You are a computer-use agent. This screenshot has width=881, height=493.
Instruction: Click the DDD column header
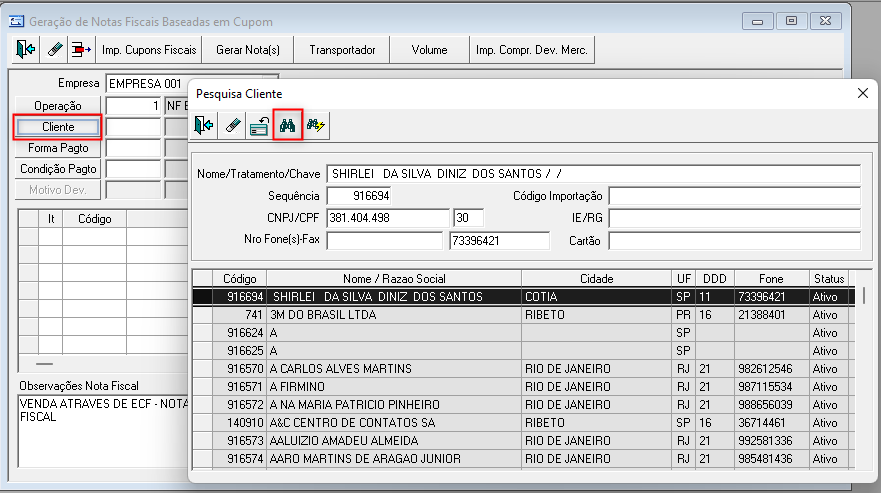[x=715, y=278]
